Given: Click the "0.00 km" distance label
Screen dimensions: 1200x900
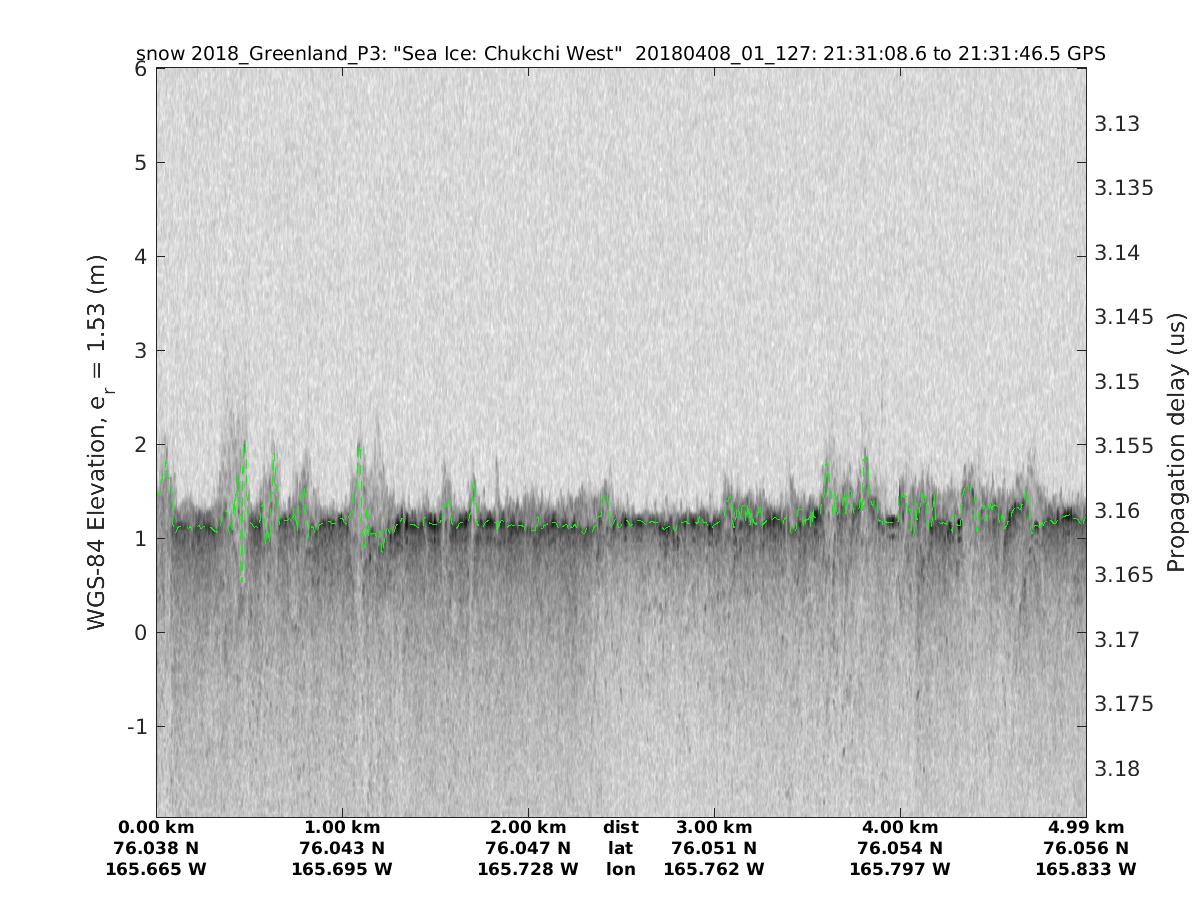Looking at the screenshot, I should (x=157, y=827).
